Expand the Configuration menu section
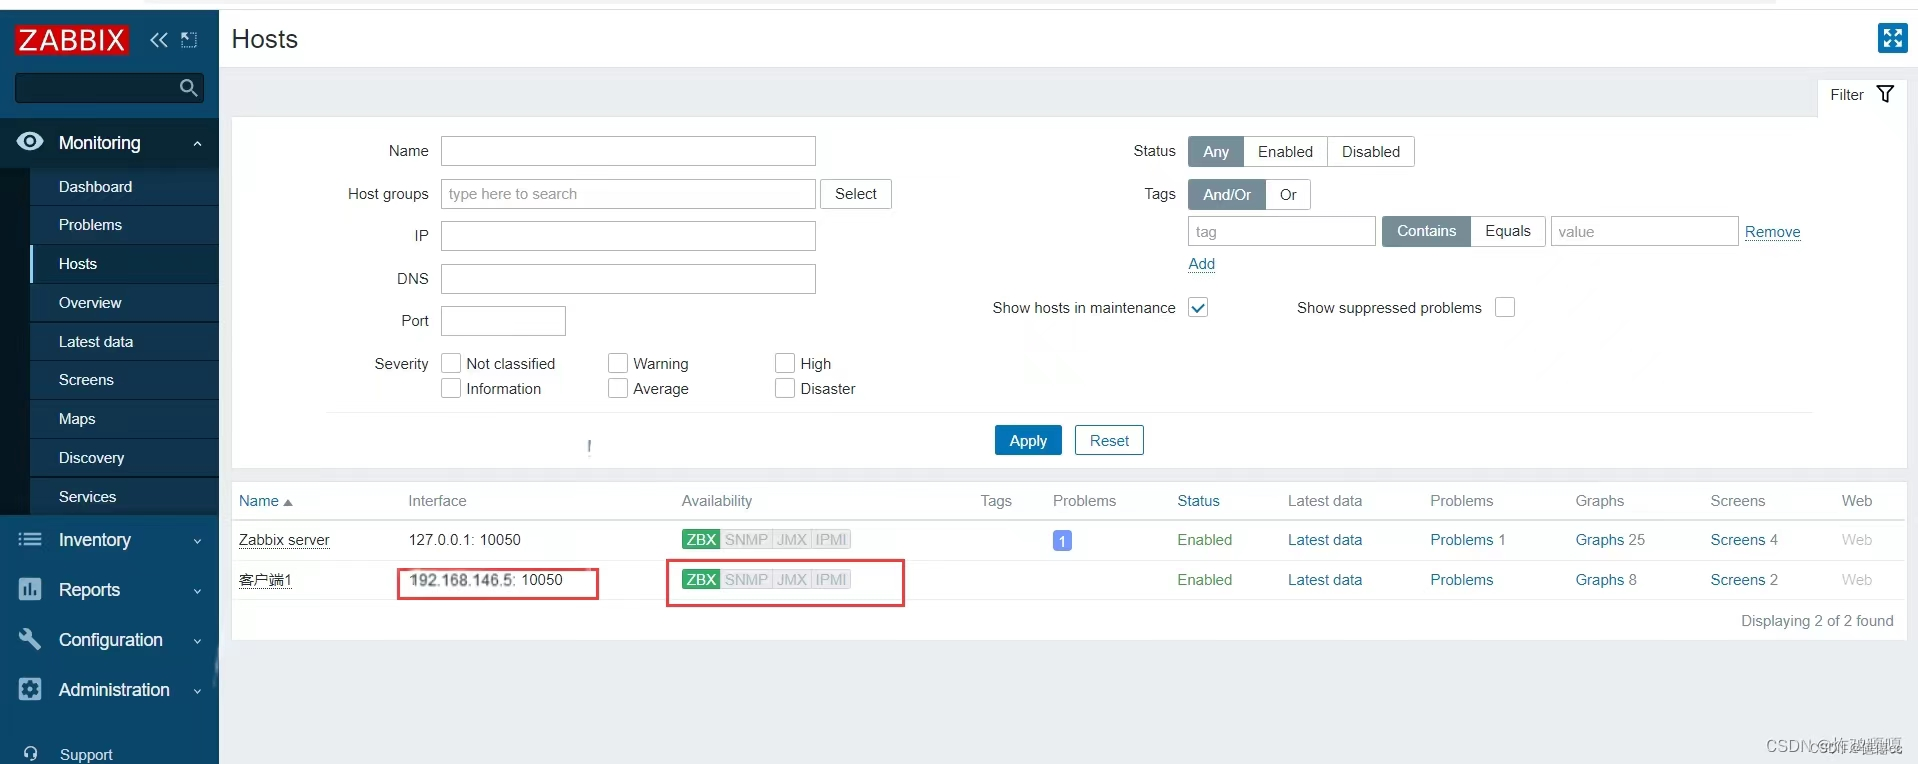Viewport: 1918px width, 764px height. 197,641
